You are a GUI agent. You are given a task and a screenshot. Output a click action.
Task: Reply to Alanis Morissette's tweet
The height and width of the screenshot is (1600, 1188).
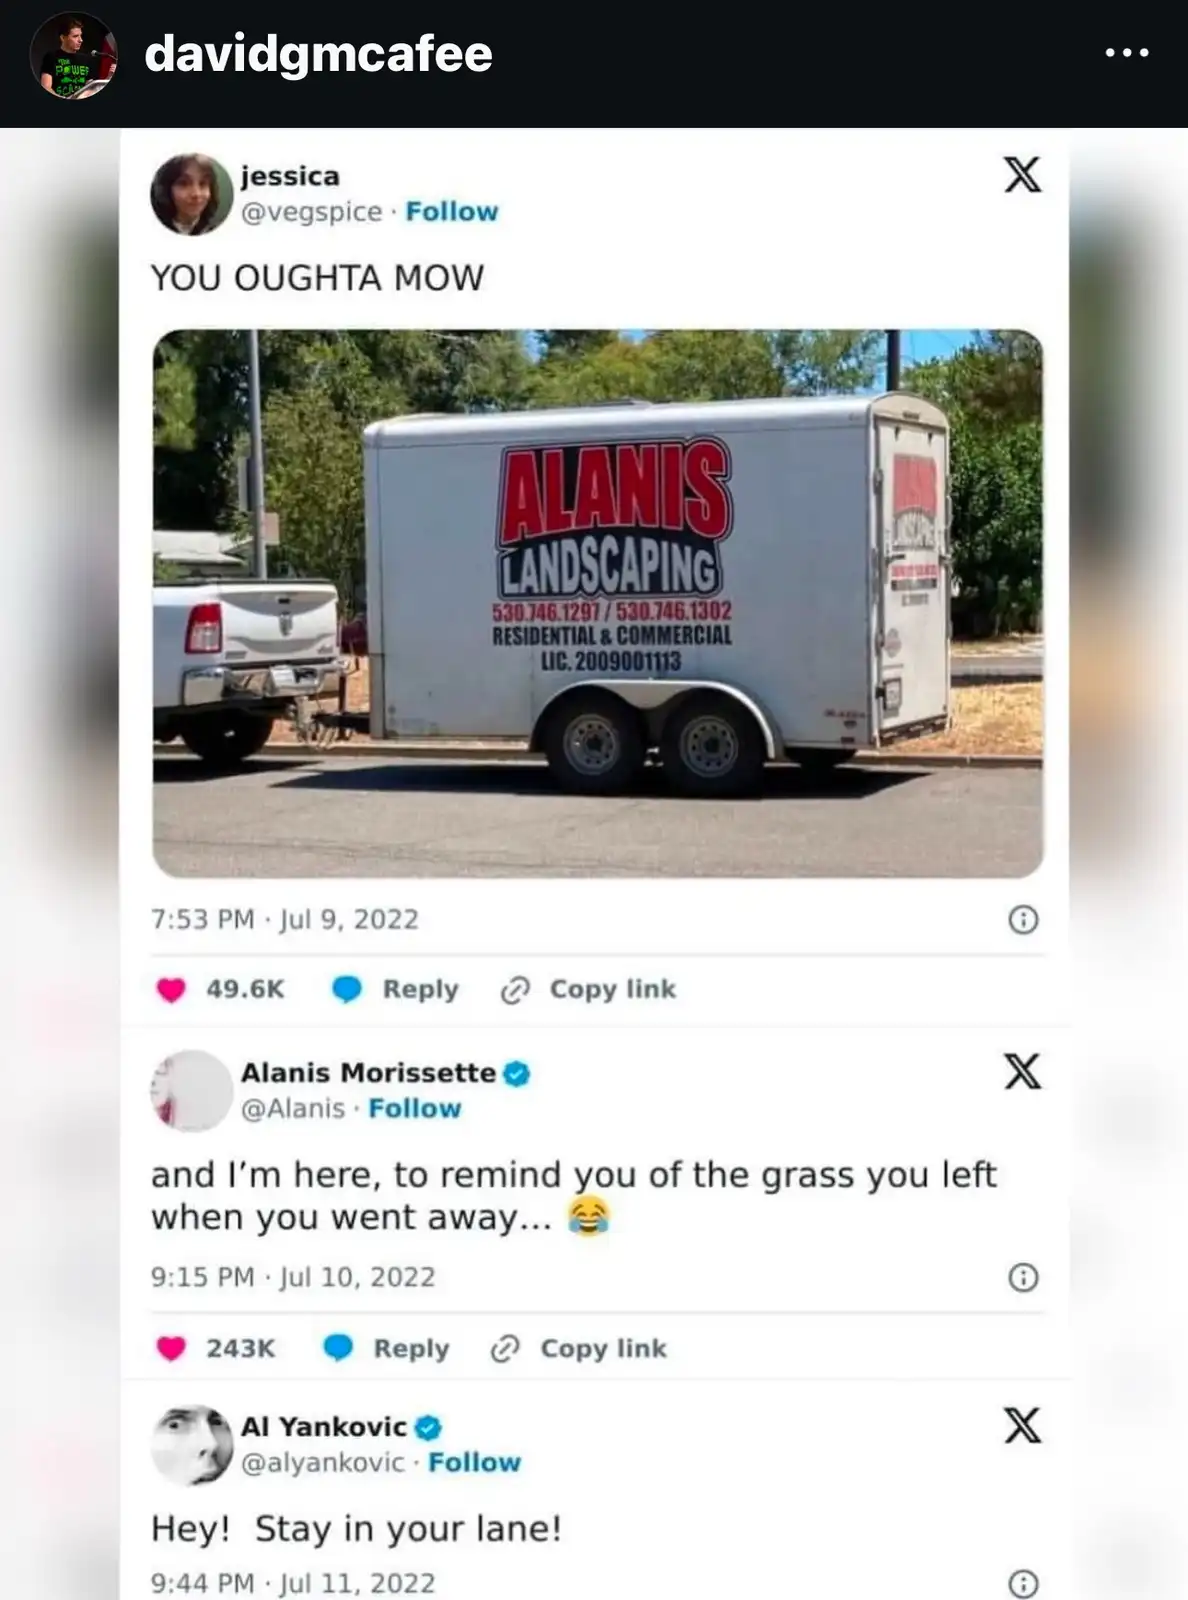387,1349
